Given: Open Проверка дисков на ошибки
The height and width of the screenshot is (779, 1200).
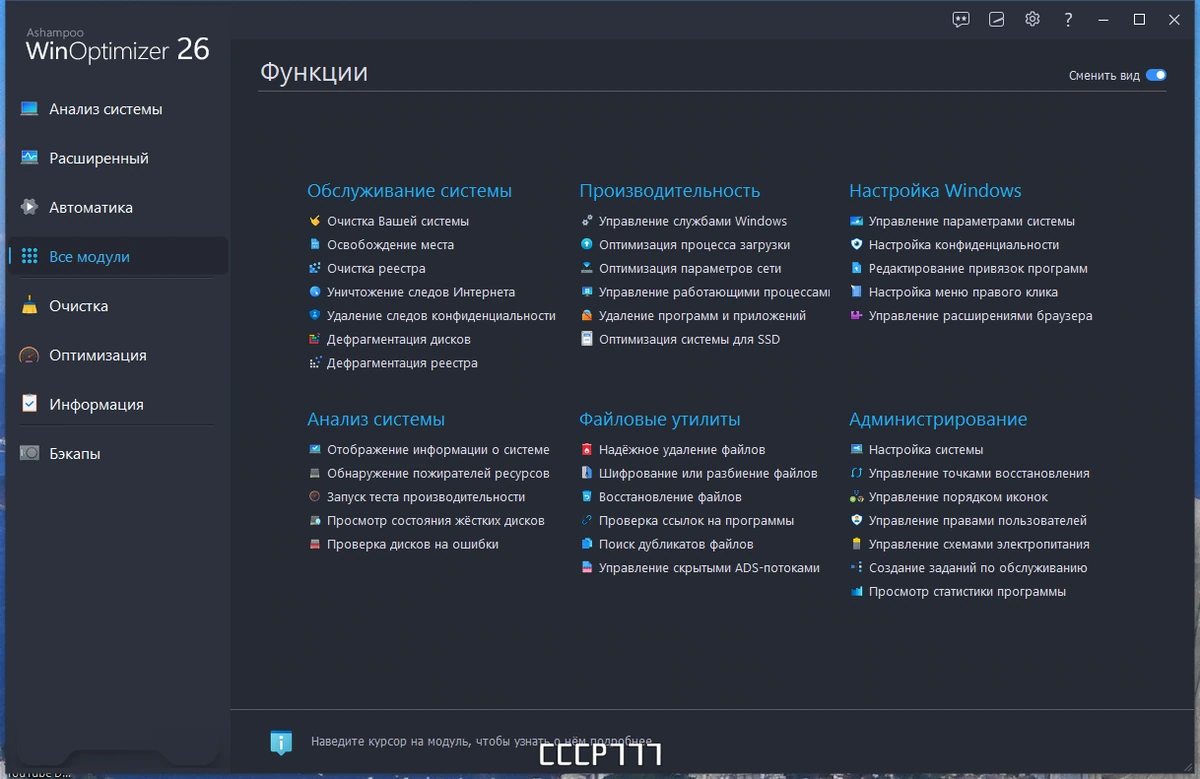Looking at the screenshot, I should (413, 544).
